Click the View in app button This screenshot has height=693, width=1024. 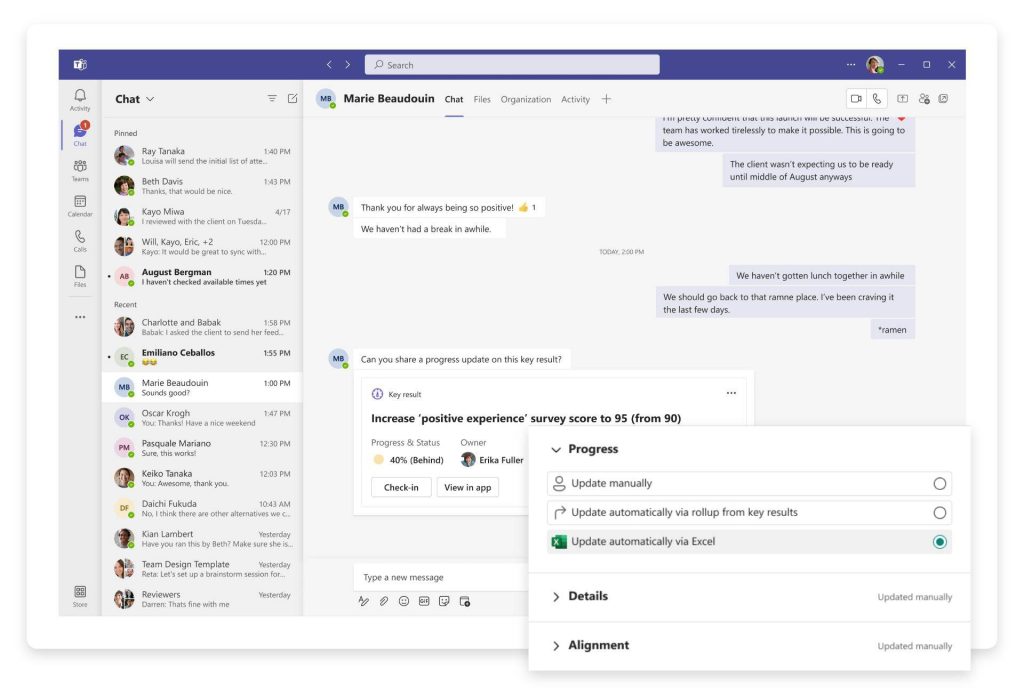pos(468,488)
